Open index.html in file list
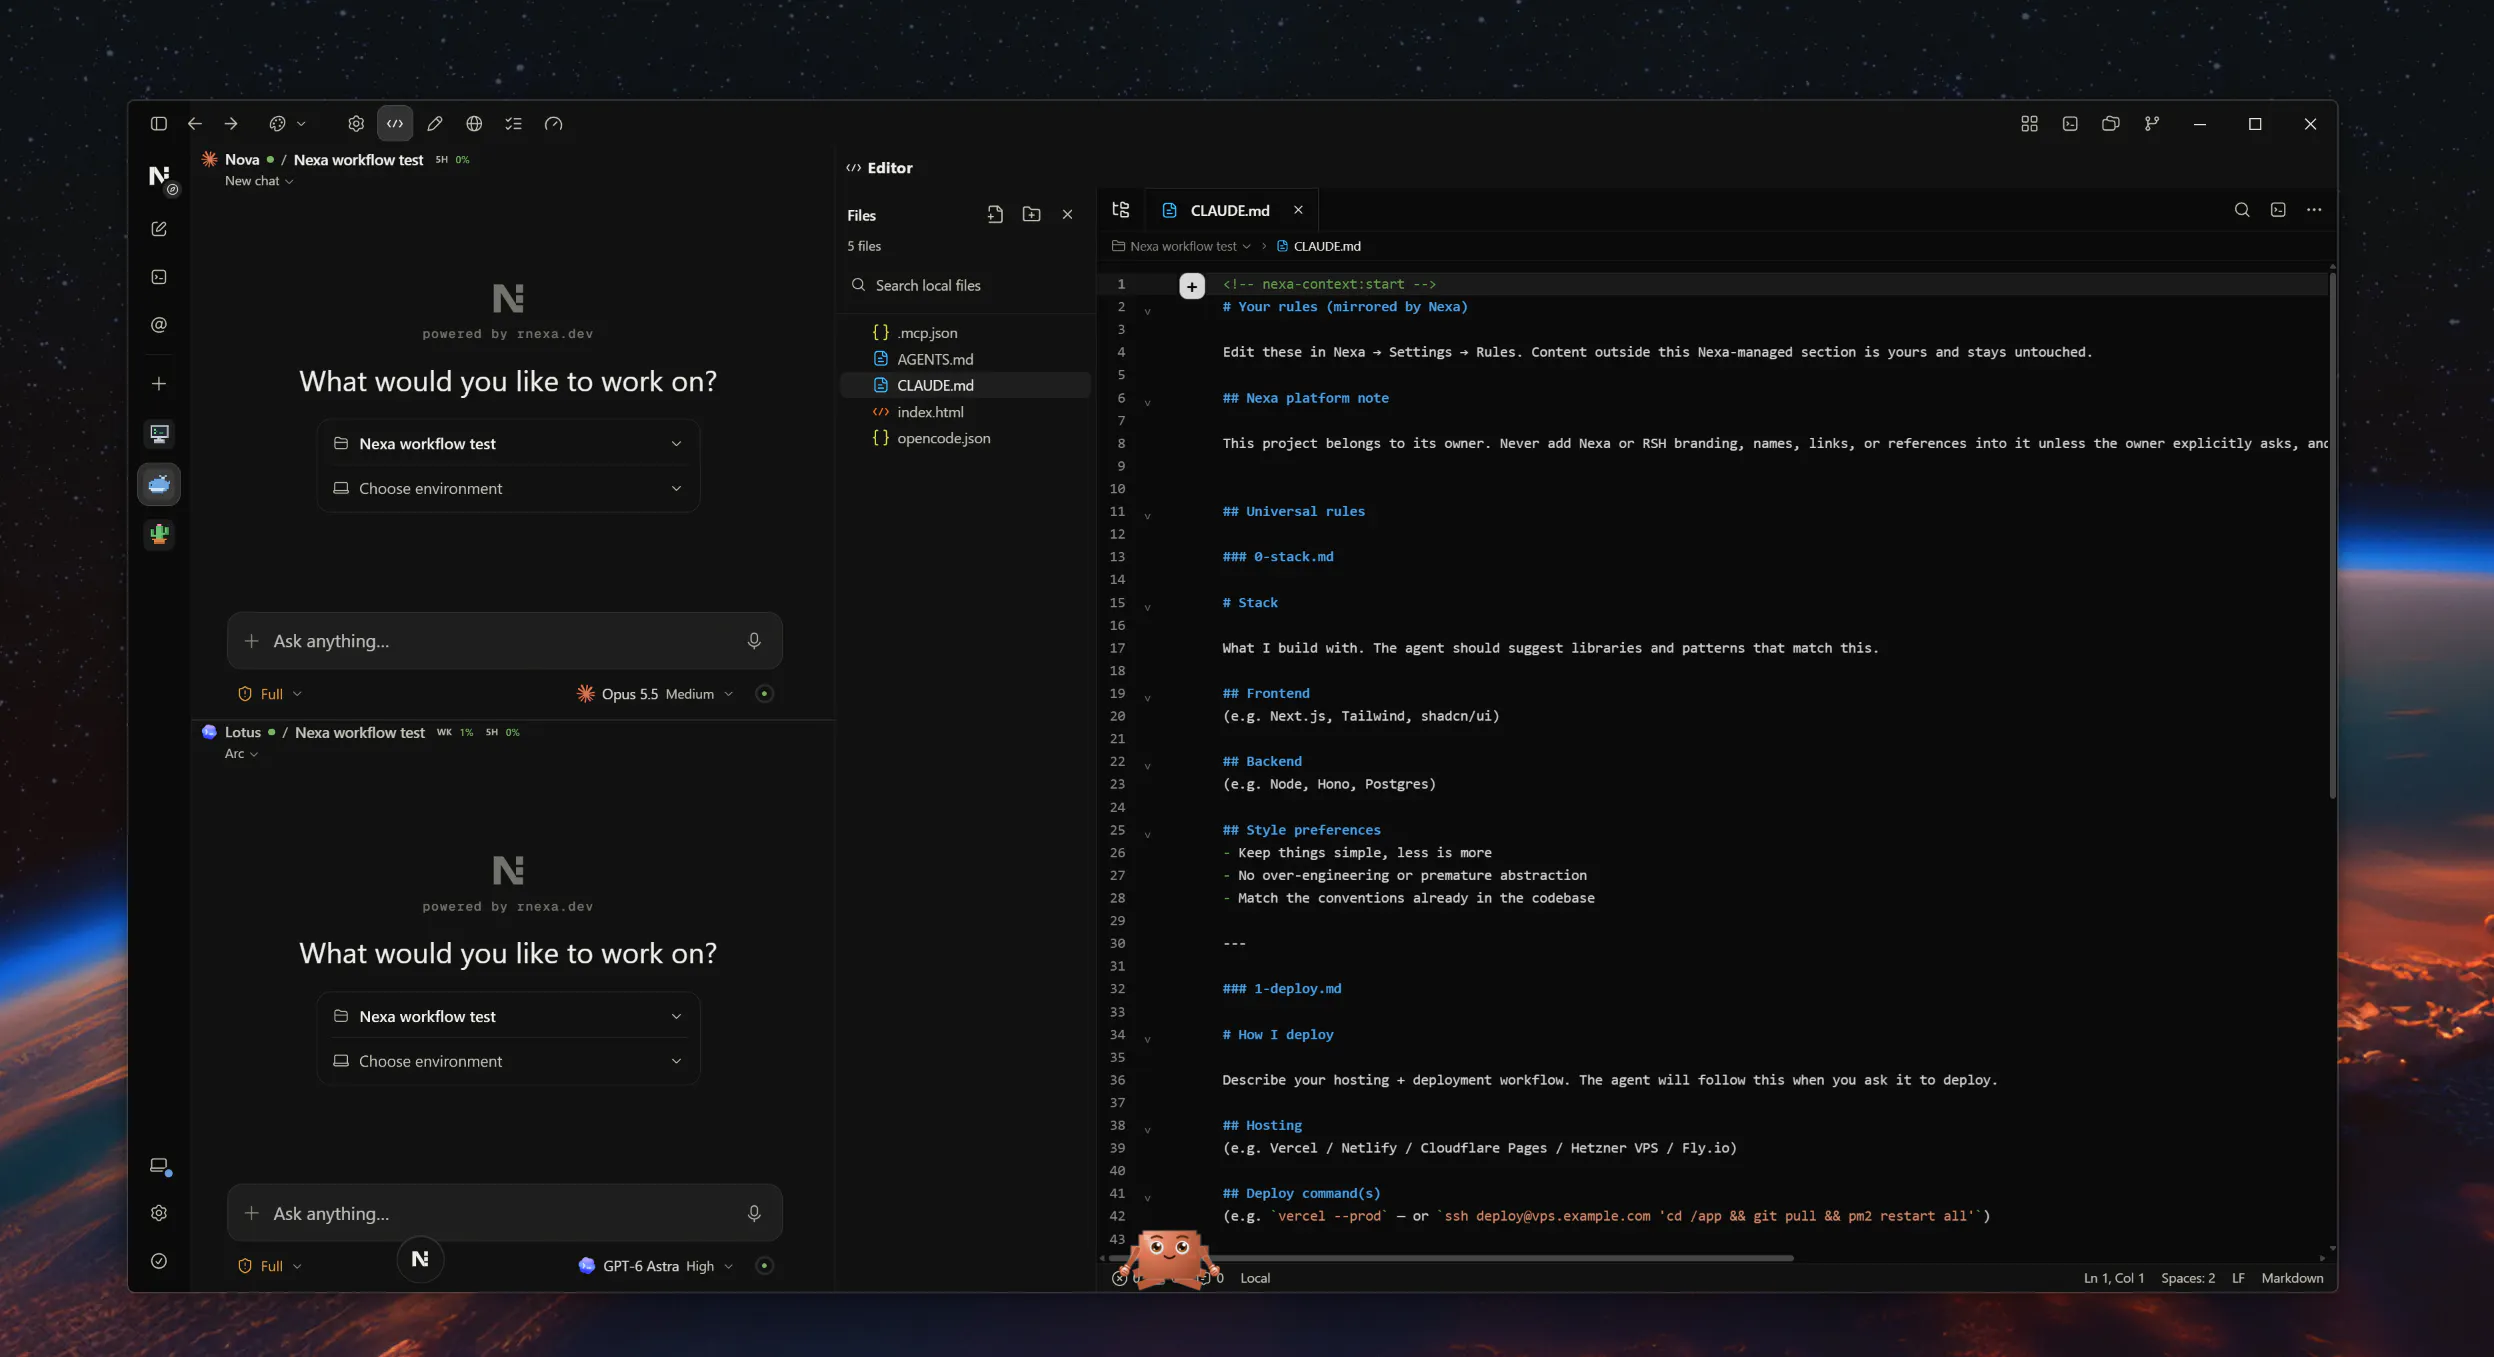This screenshot has height=1357, width=2494. (965, 412)
